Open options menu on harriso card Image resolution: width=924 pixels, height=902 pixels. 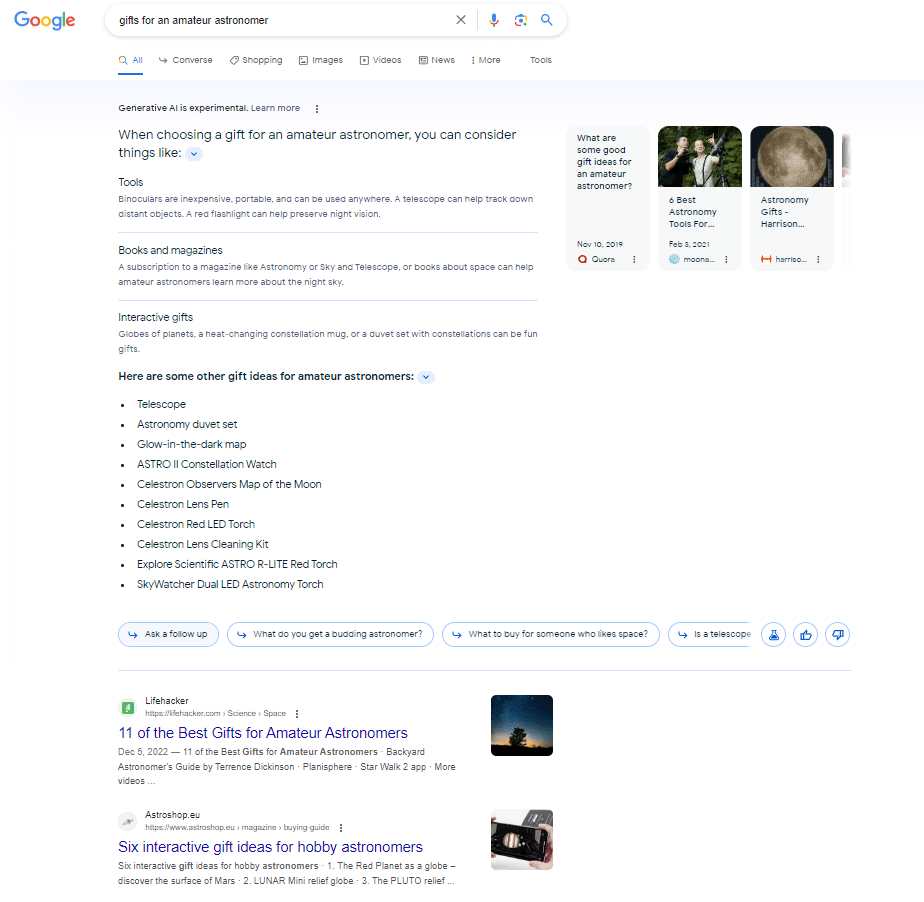click(818, 259)
